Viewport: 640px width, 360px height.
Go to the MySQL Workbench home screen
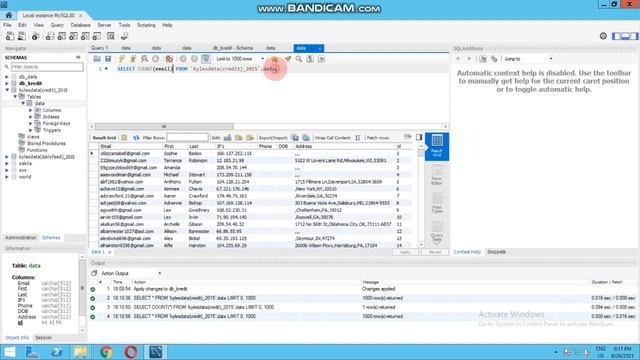coord(9,15)
